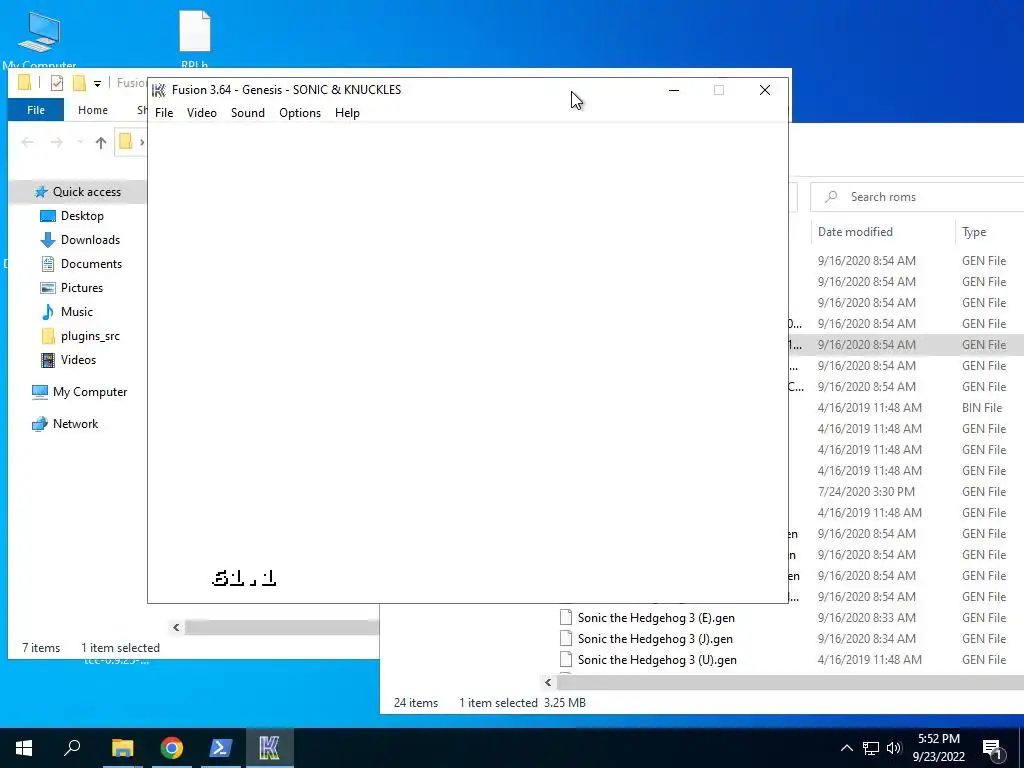
Task: Click the New folder icon in Explorer title bar
Action: click(79, 83)
